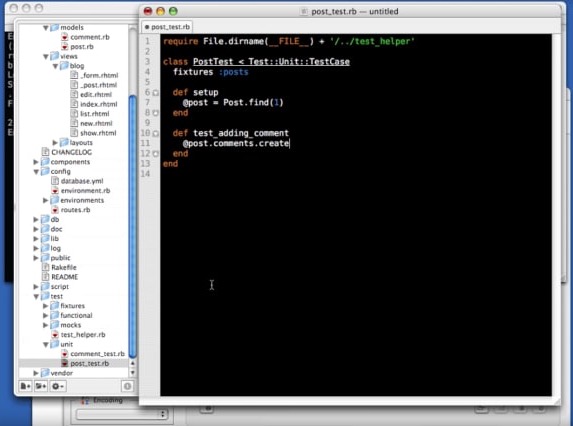
Task: Expand the vendor folder
Action: pyautogui.click(x=36, y=373)
